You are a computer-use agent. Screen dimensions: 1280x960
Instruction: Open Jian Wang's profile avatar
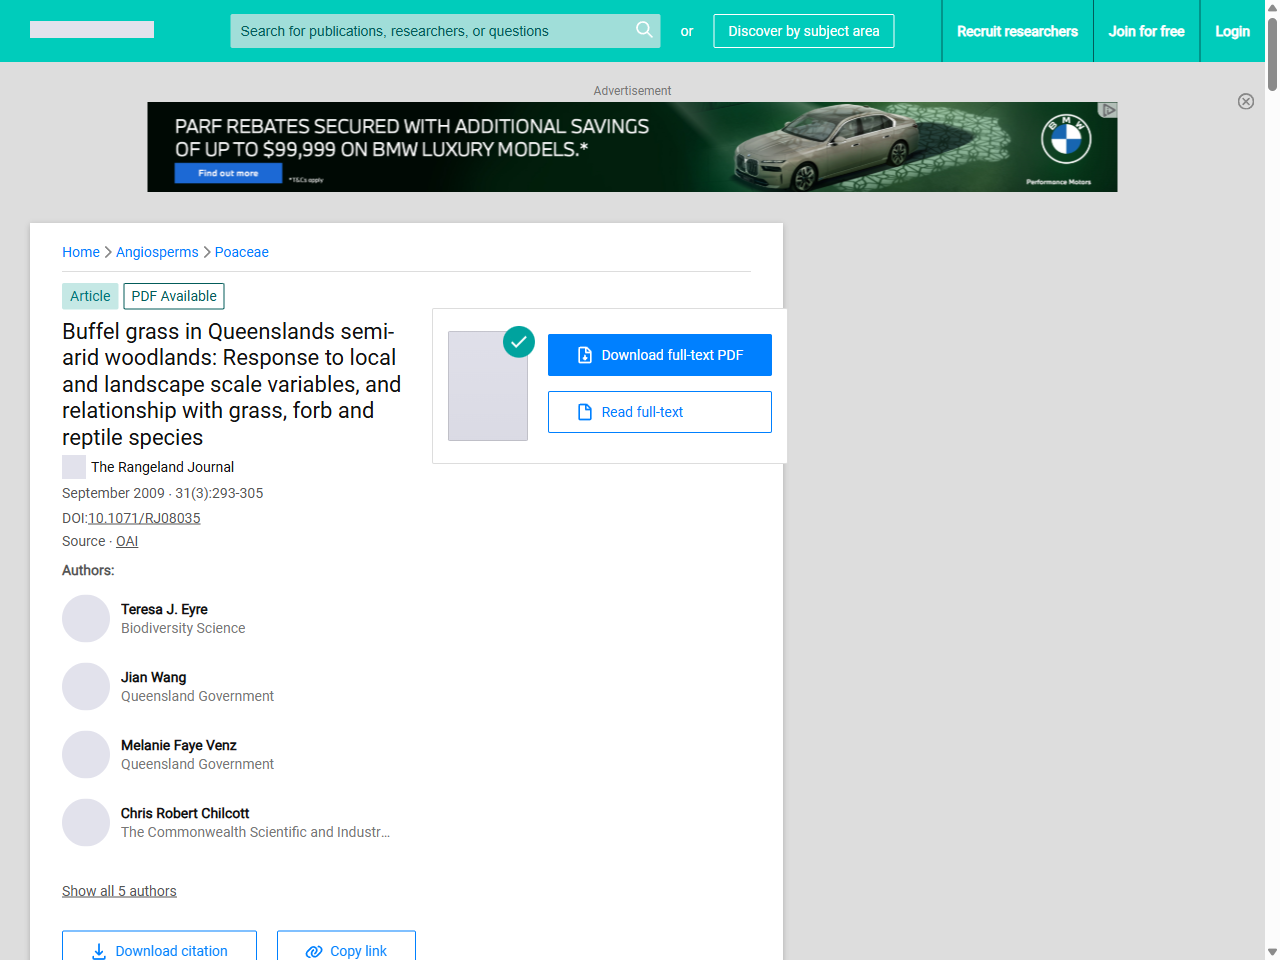click(x=86, y=687)
